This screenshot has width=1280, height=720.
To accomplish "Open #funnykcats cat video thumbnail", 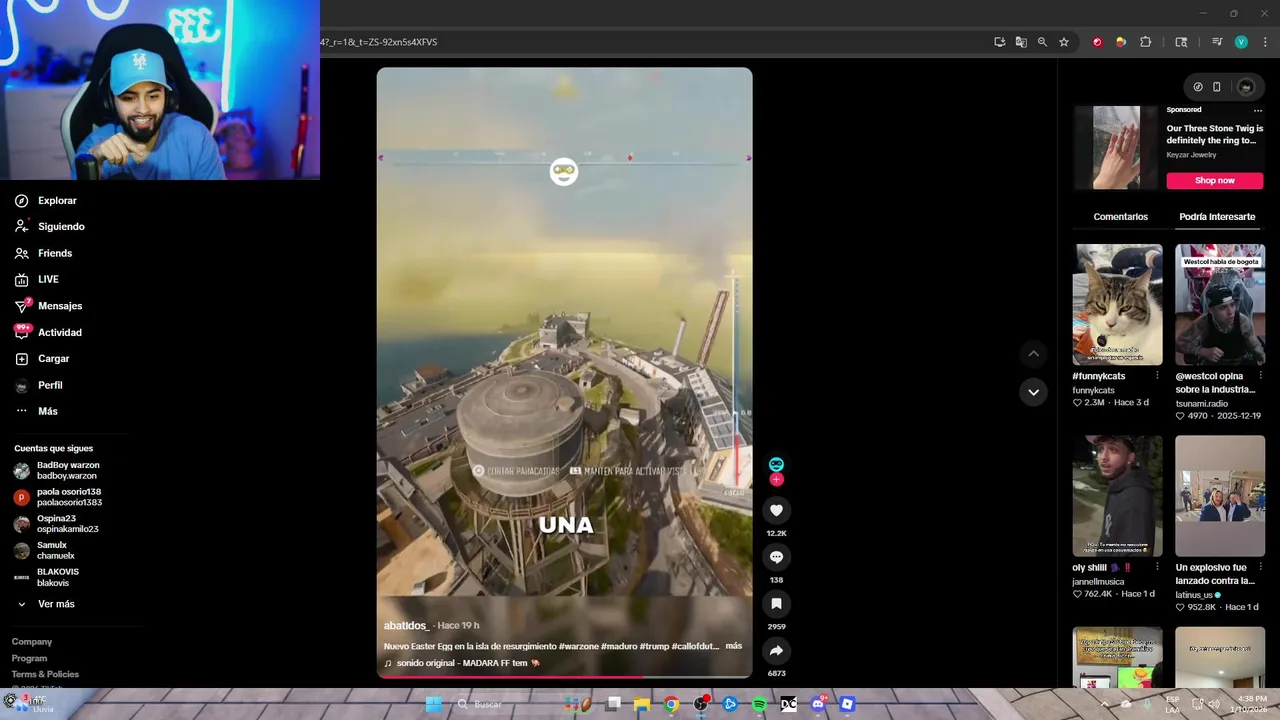I will pos(1118,305).
